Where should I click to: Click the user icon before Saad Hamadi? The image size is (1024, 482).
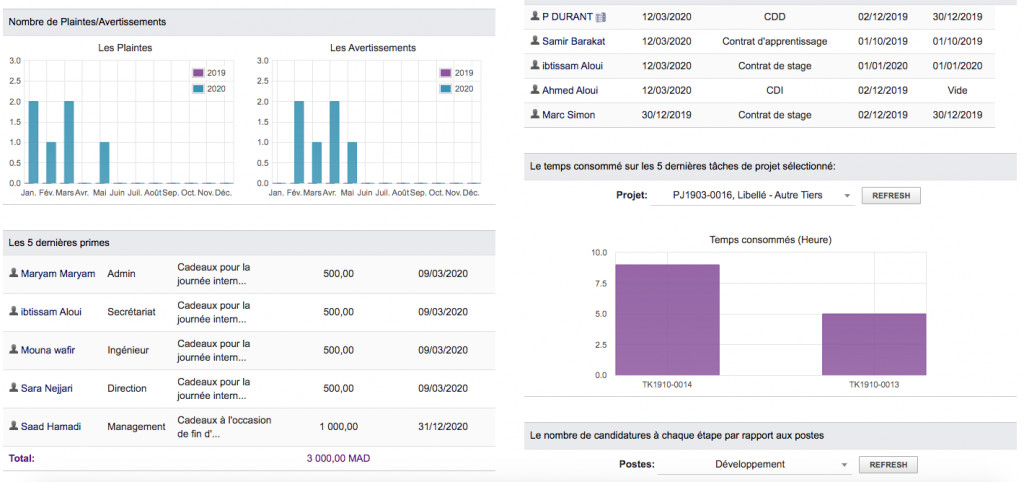13,426
